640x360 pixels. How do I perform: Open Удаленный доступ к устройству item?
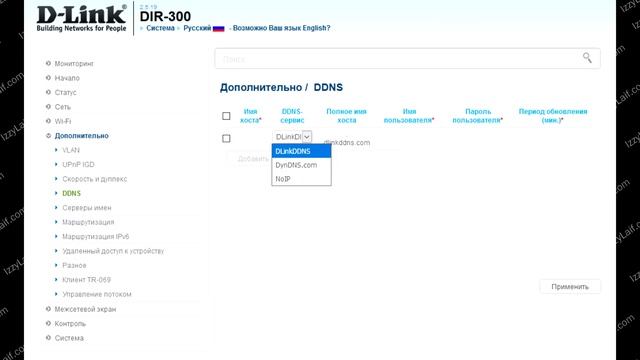pyautogui.click(x=113, y=251)
